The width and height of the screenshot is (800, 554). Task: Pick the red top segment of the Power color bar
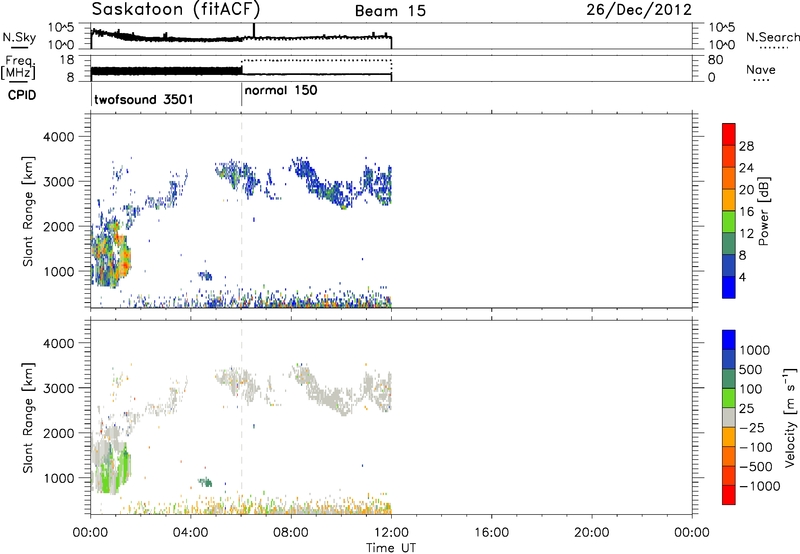tap(729, 134)
